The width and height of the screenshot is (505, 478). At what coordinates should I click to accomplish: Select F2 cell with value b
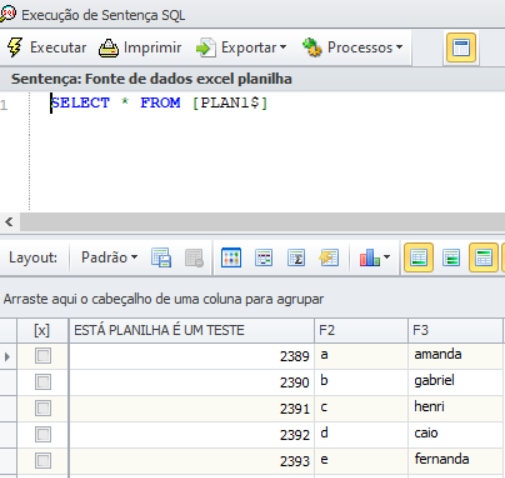361,382
